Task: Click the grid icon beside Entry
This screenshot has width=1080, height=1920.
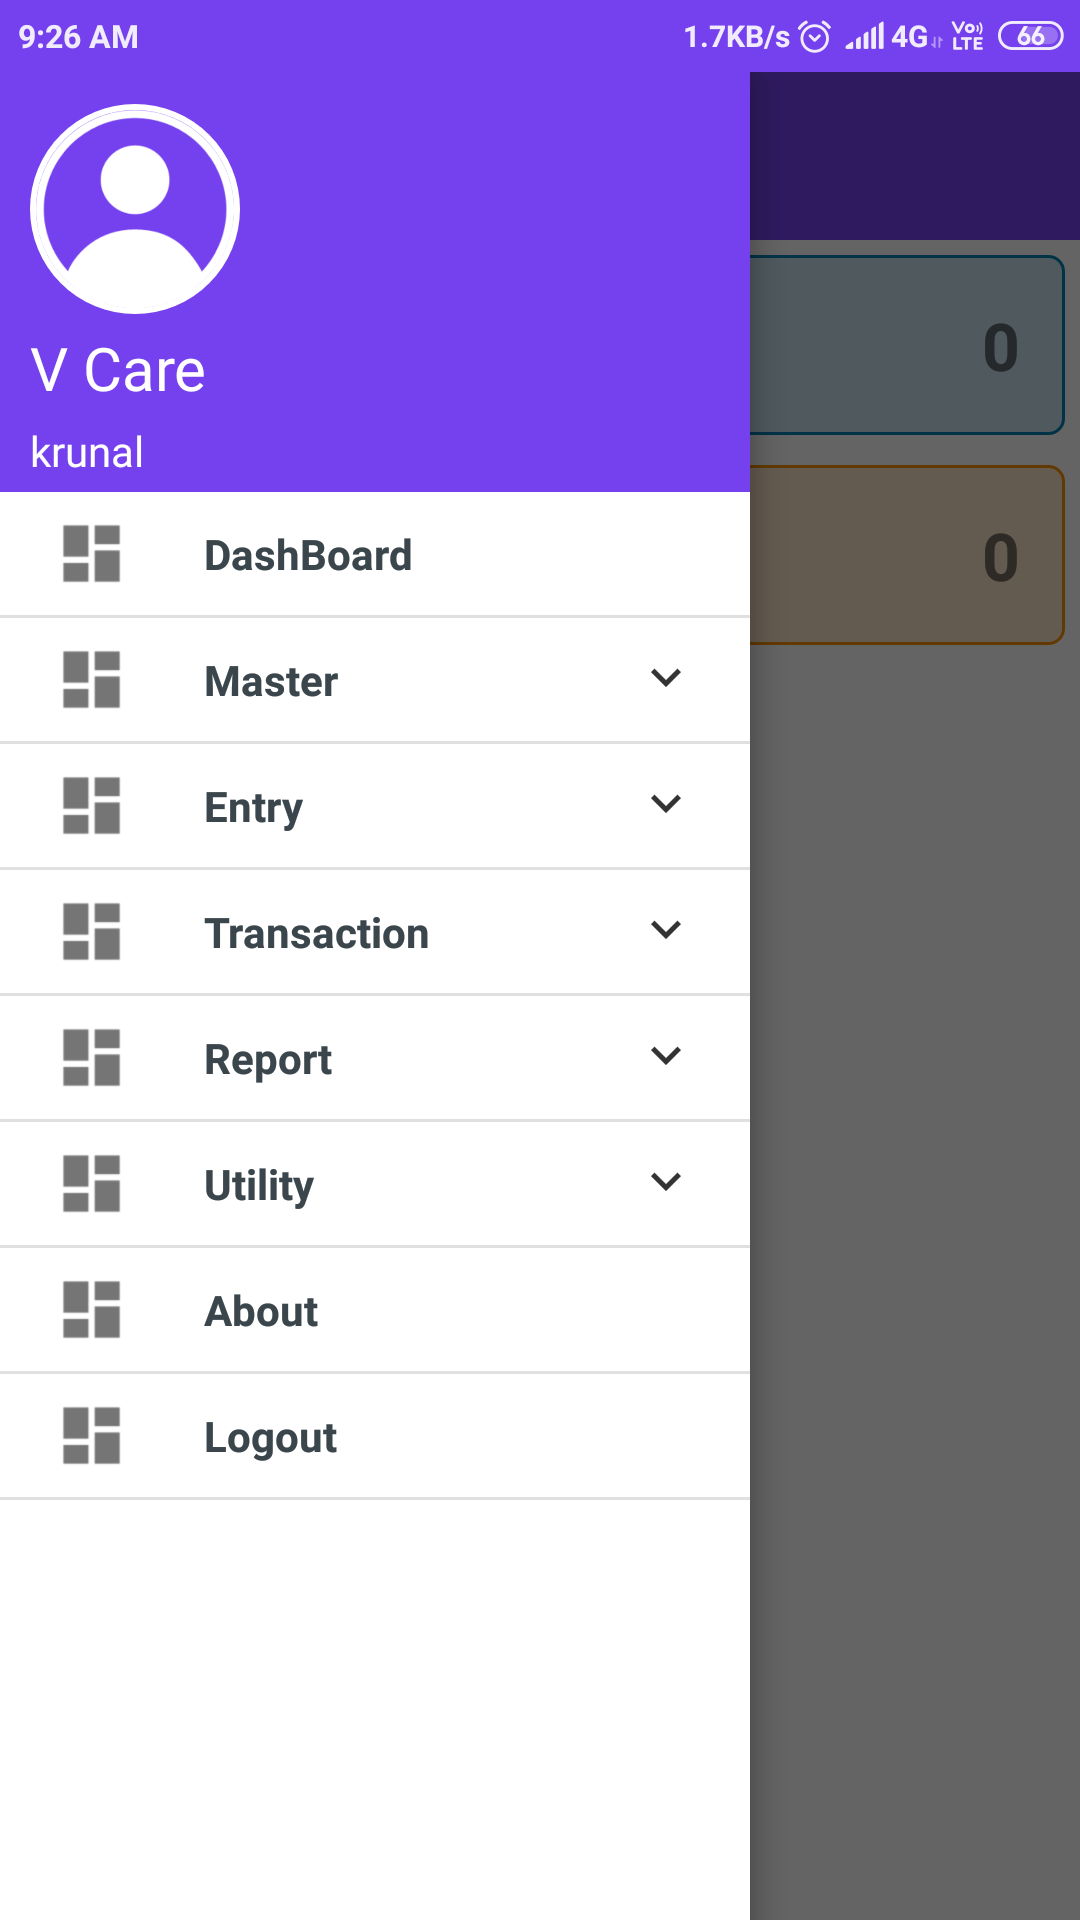Action: pyautogui.click(x=91, y=806)
